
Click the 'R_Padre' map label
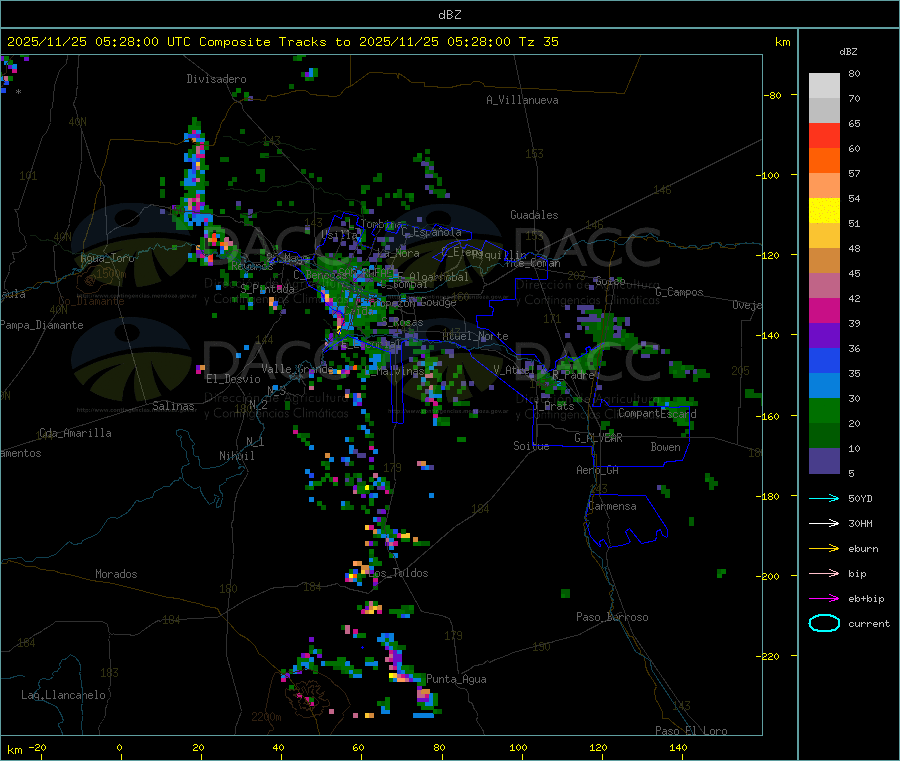tap(573, 375)
